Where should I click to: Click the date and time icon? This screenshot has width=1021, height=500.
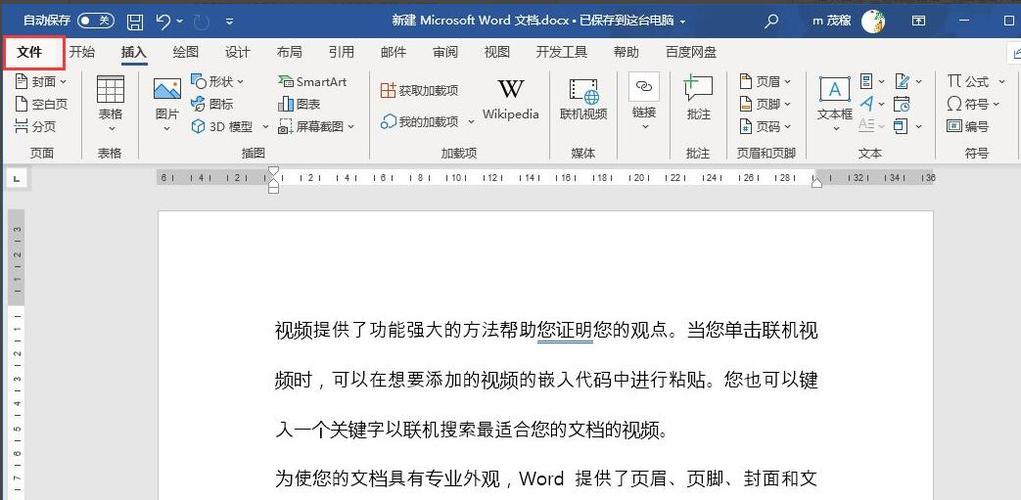point(902,104)
